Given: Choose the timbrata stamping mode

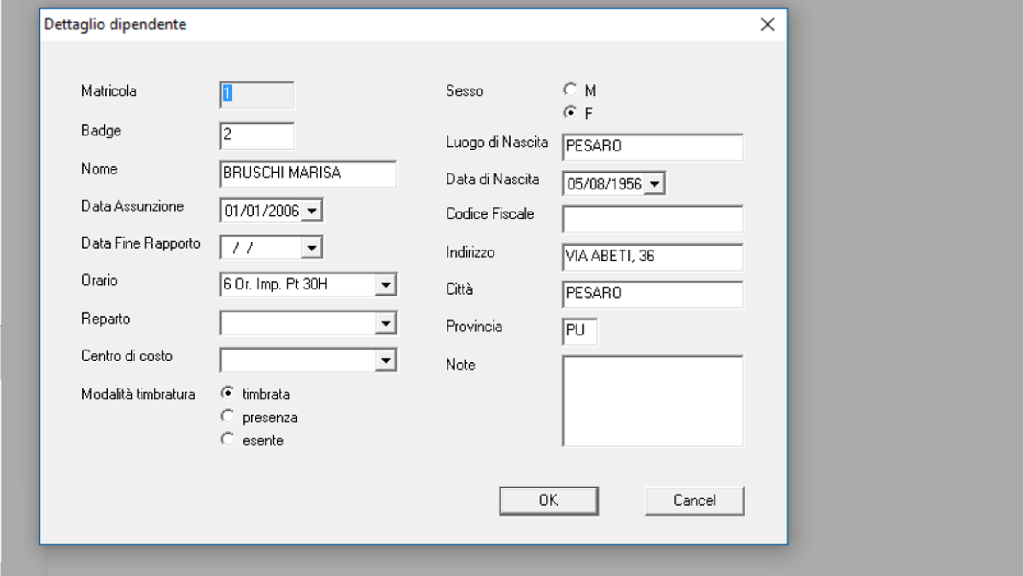Looking at the screenshot, I should pos(227,393).
